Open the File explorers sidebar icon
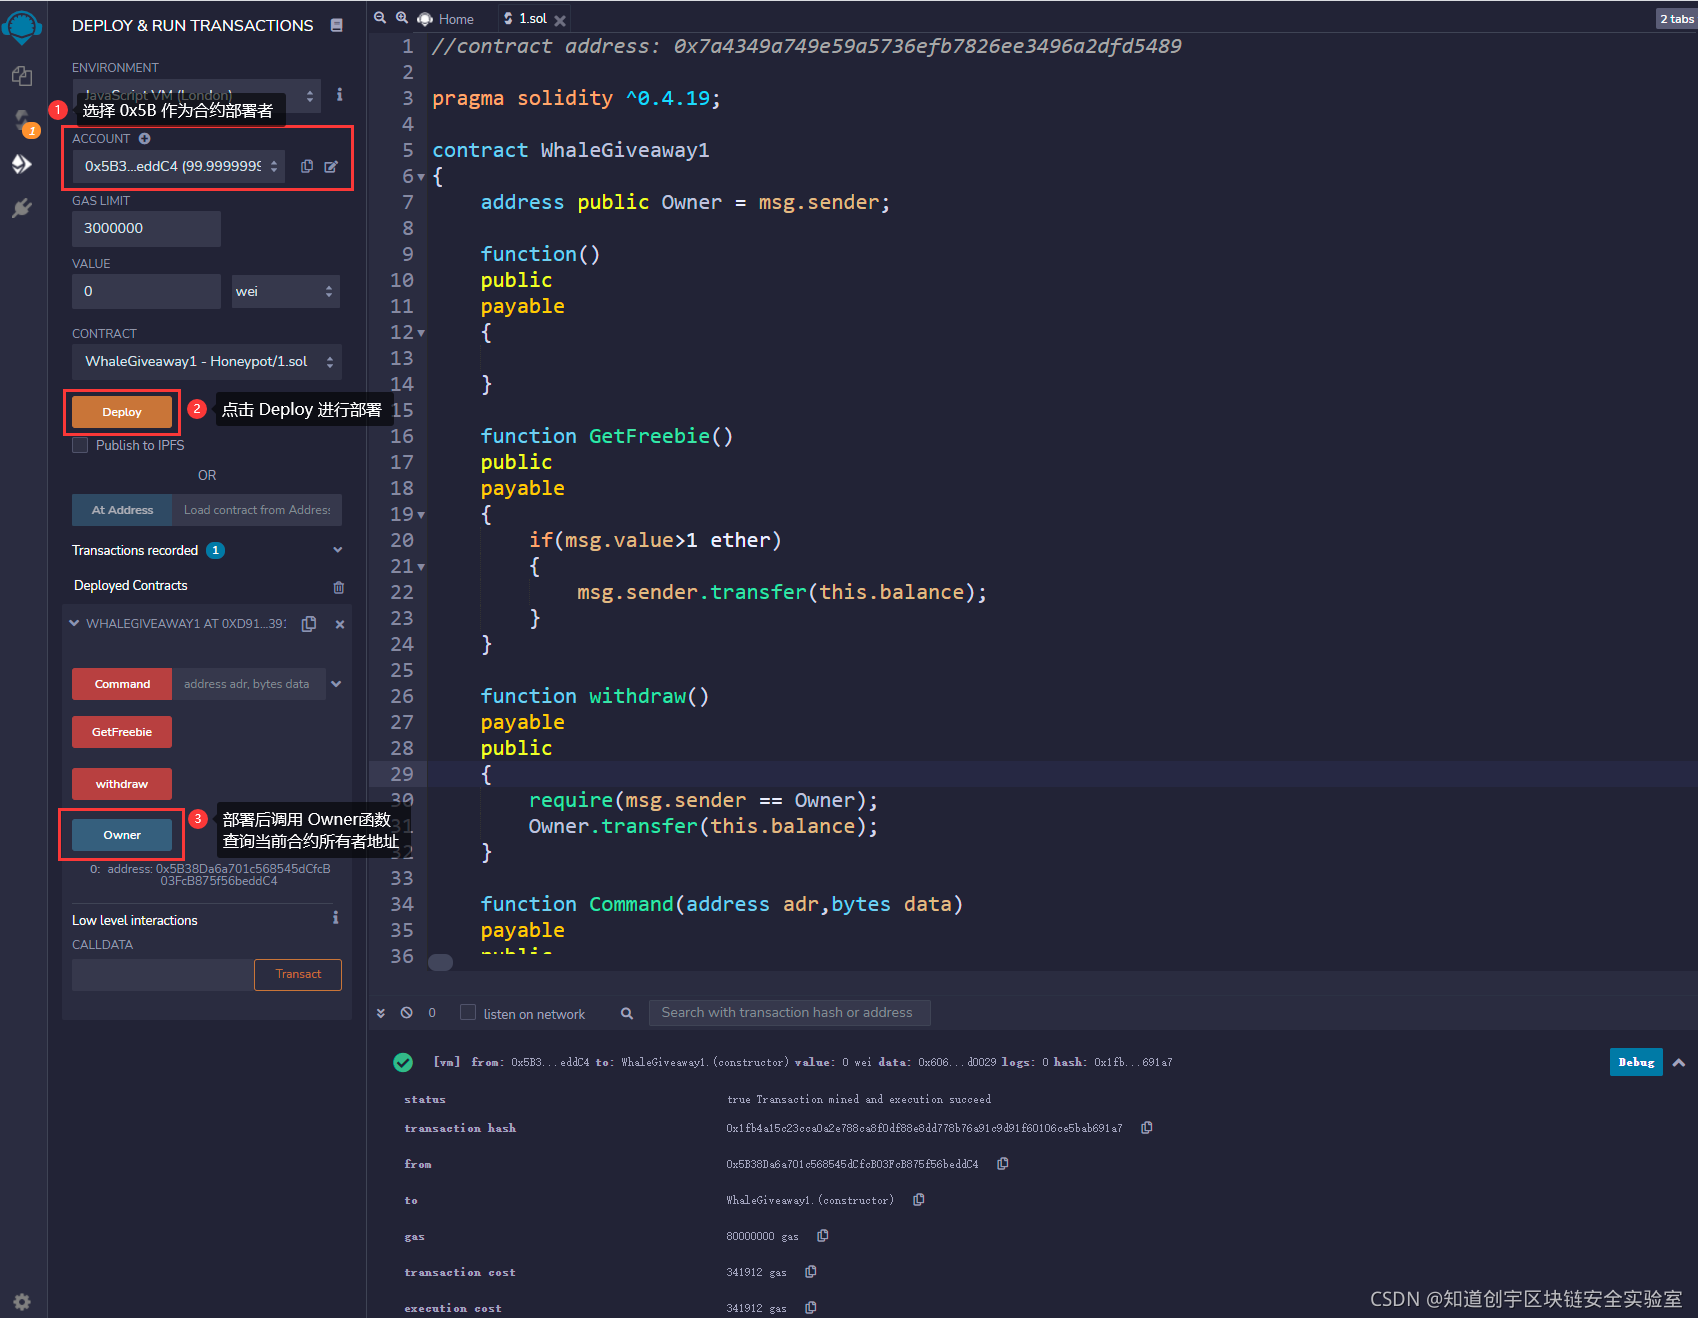 pos(22,76)
